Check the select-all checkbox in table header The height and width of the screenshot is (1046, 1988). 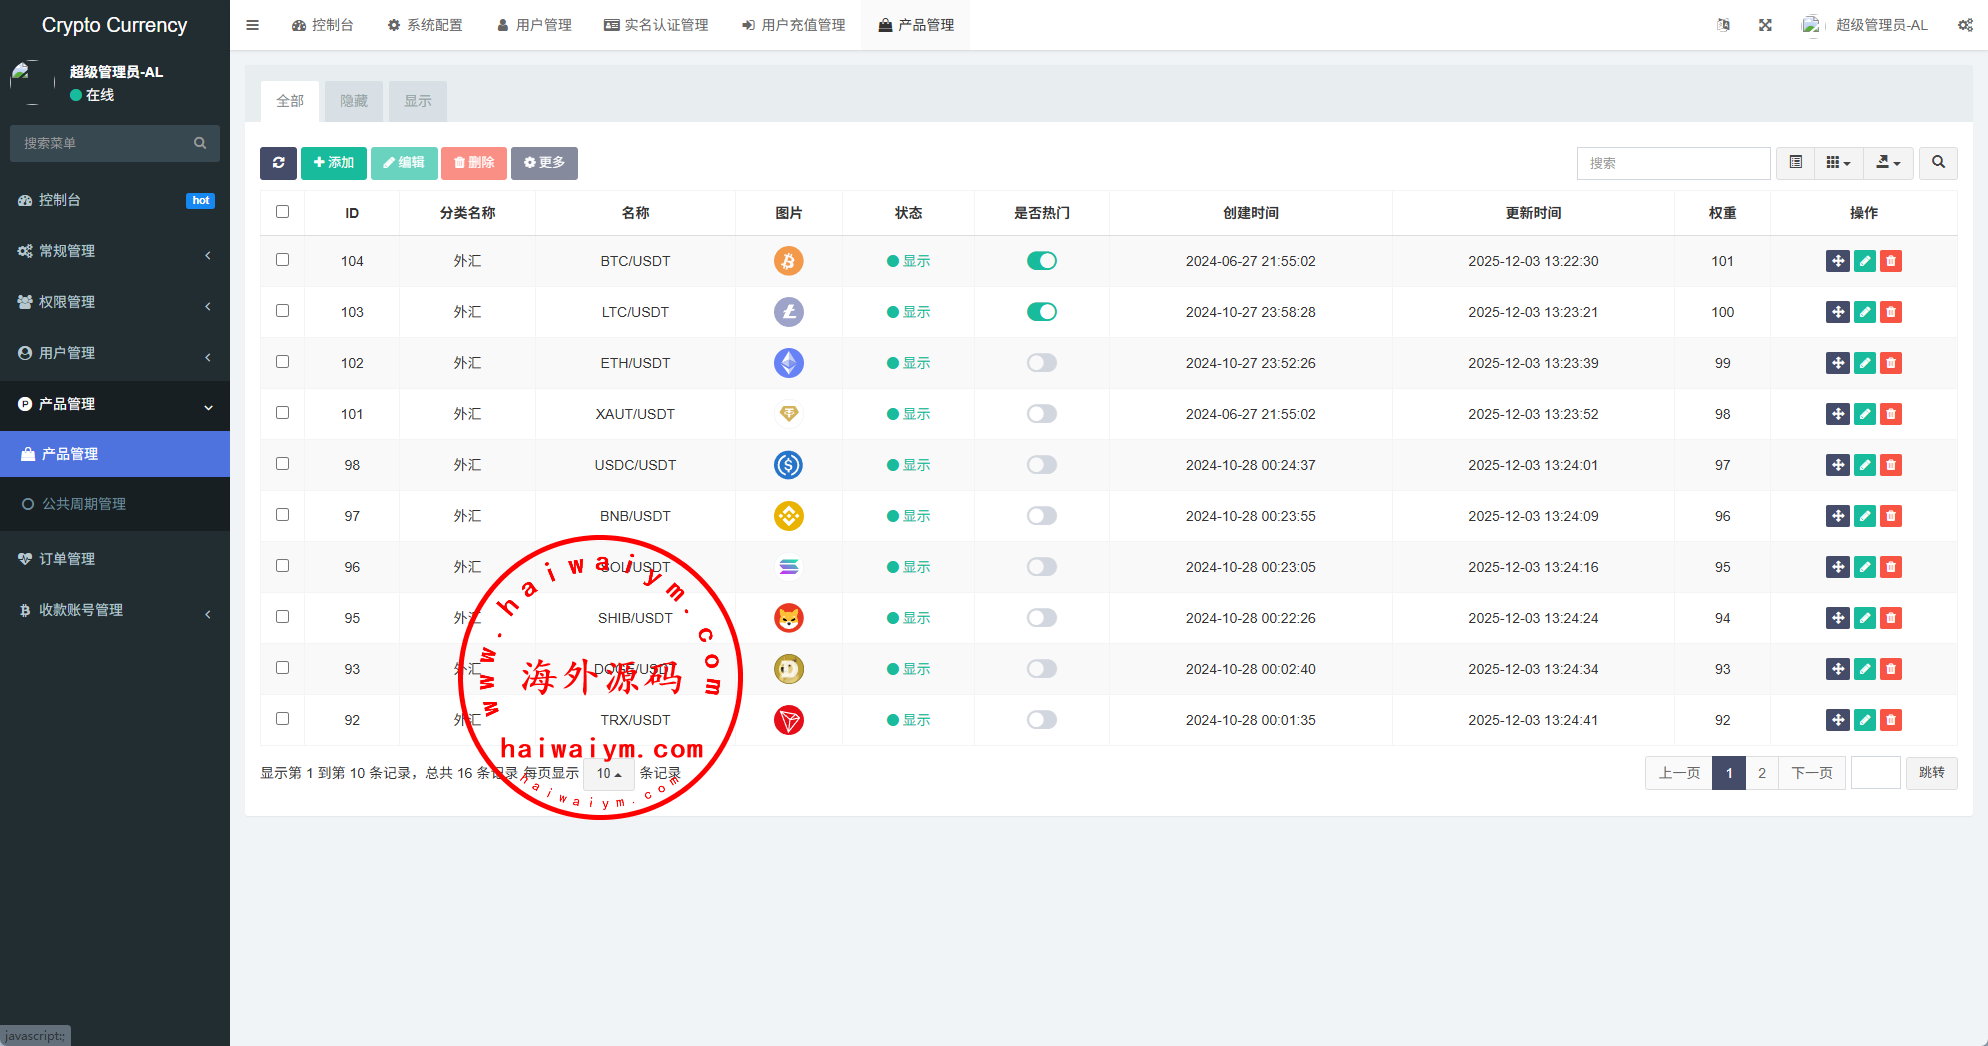click(282, 212)
